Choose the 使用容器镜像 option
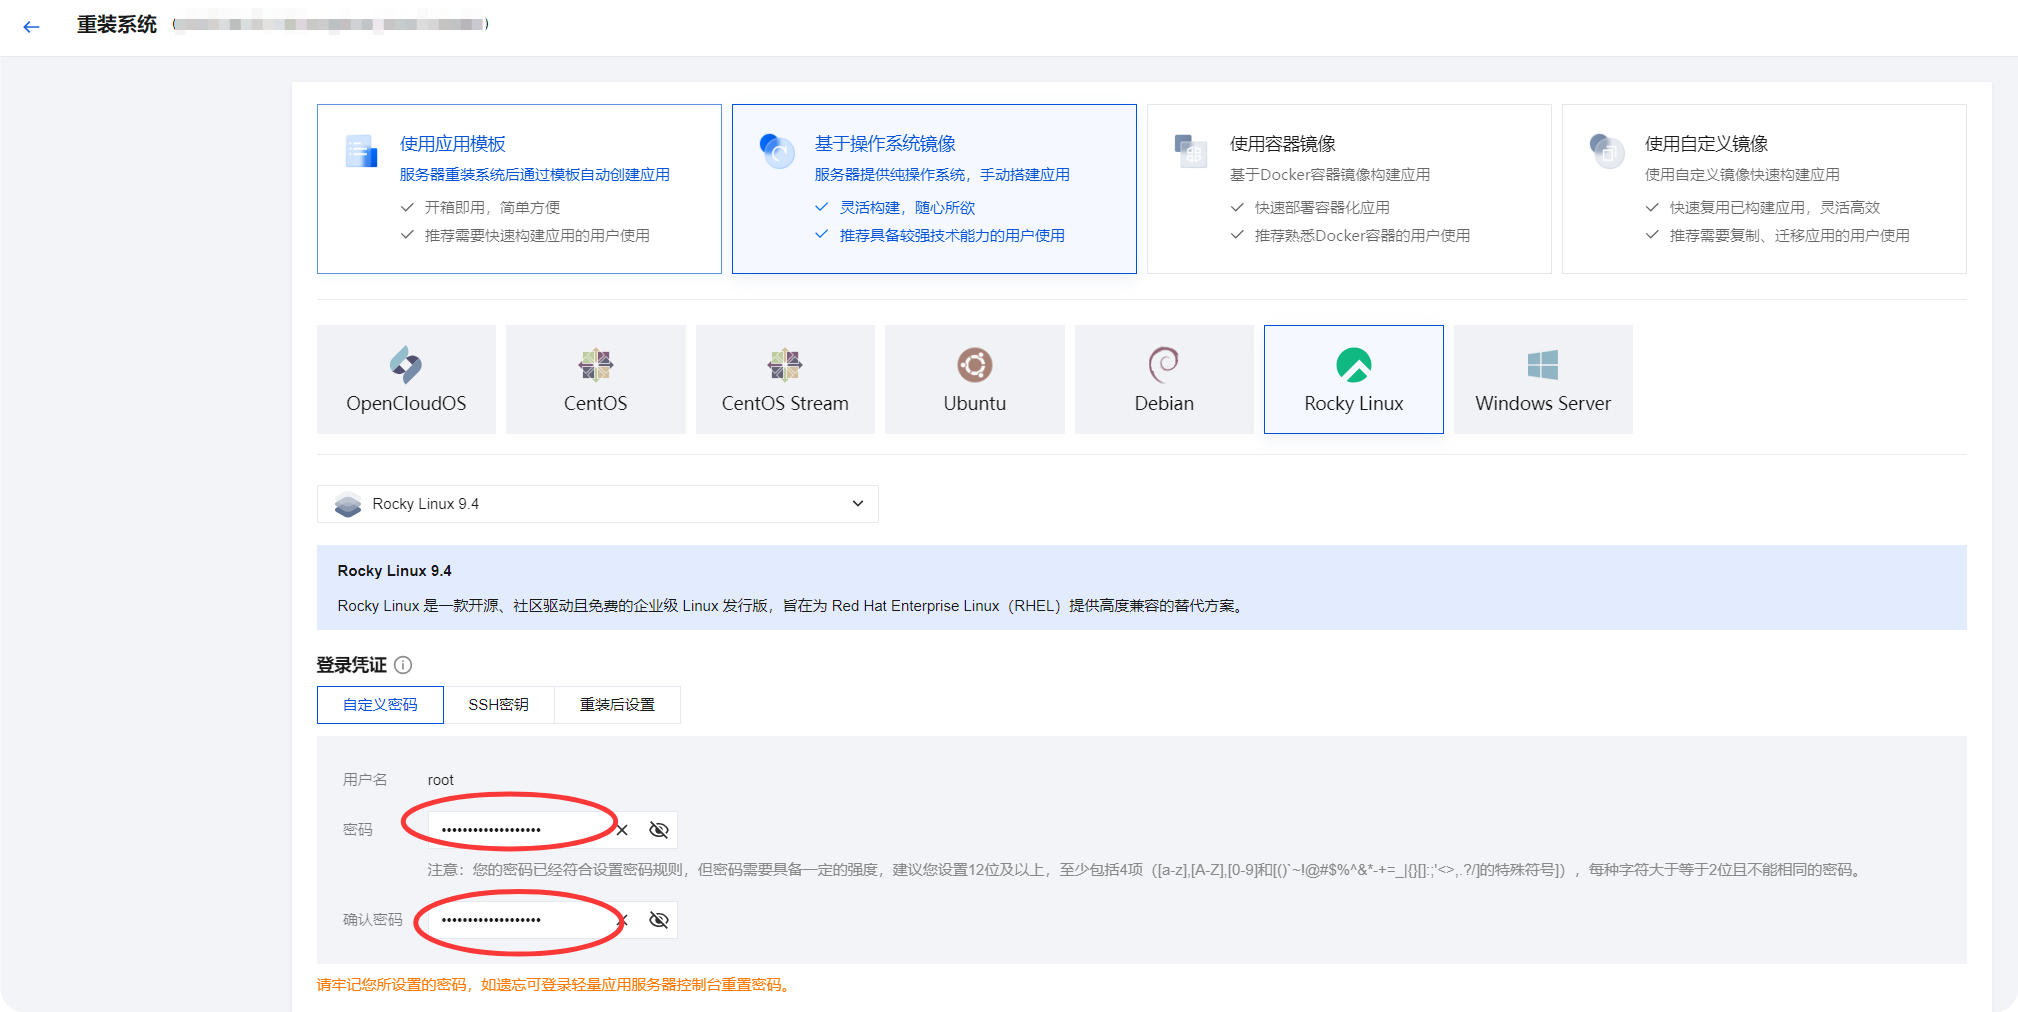Image resolution: width=2018 pixels, height=1012 pixels. [x=1348, y=188]
